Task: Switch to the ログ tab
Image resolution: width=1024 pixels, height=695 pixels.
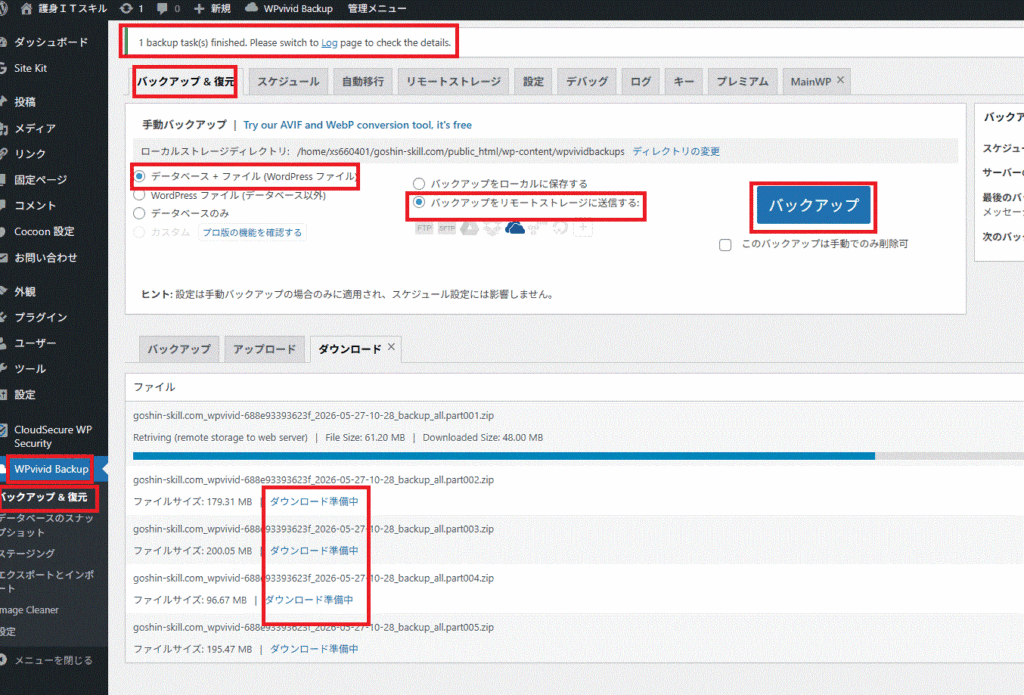Action: [x=640, y=82]
